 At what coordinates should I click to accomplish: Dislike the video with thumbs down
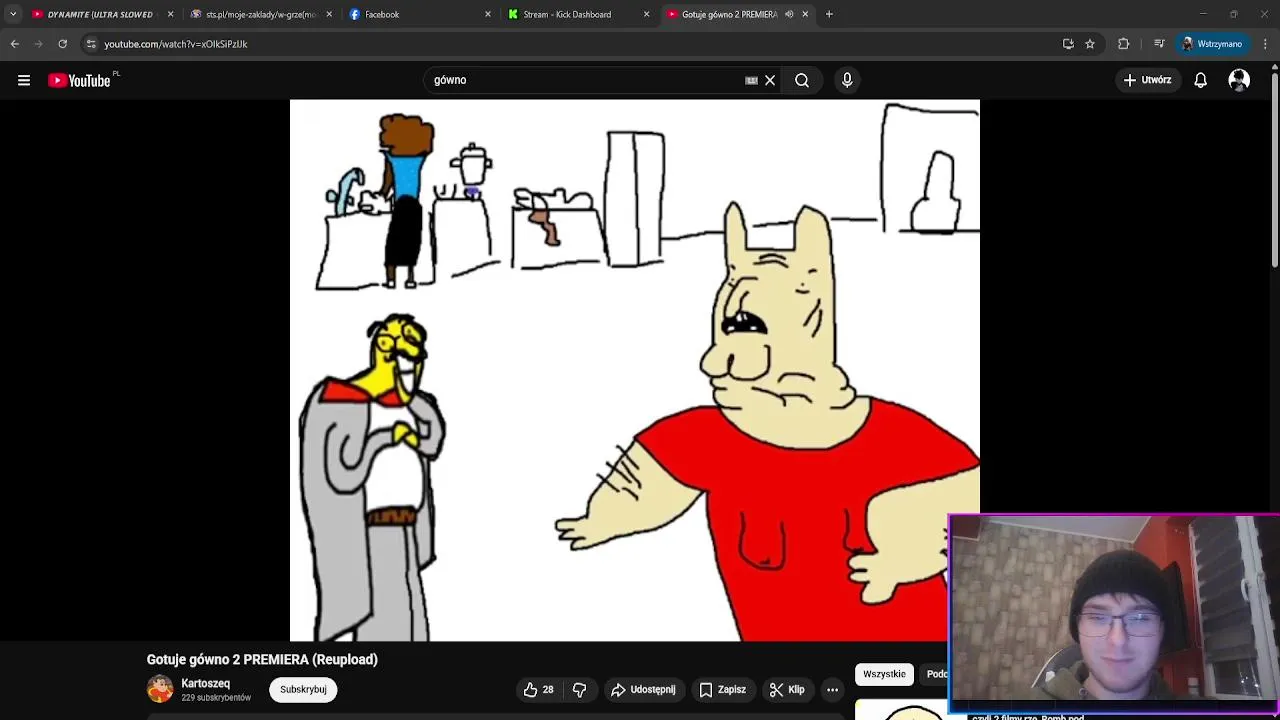(x=579, y=689)
